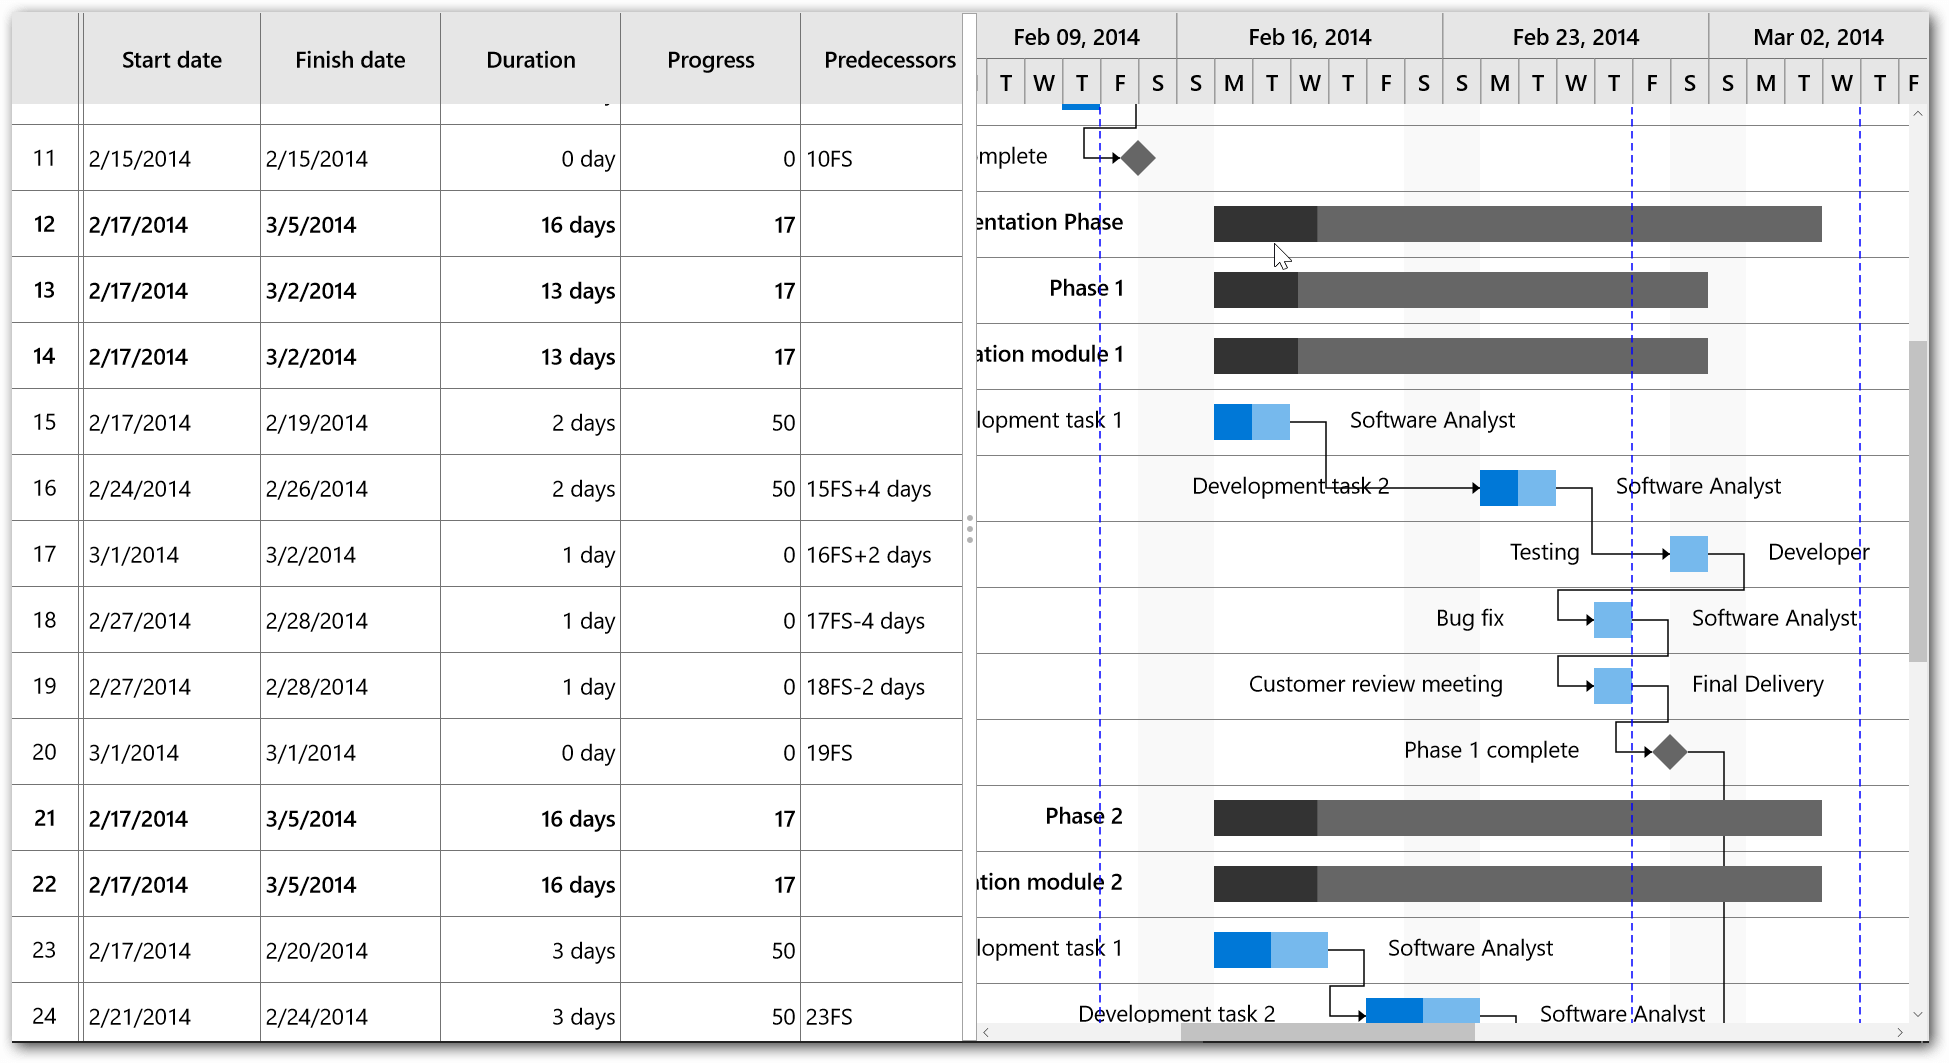Click the 'Developer' resource label
This screenshot has height=1063, width=1949.
pyautogui.click(x=1819, y=552)
